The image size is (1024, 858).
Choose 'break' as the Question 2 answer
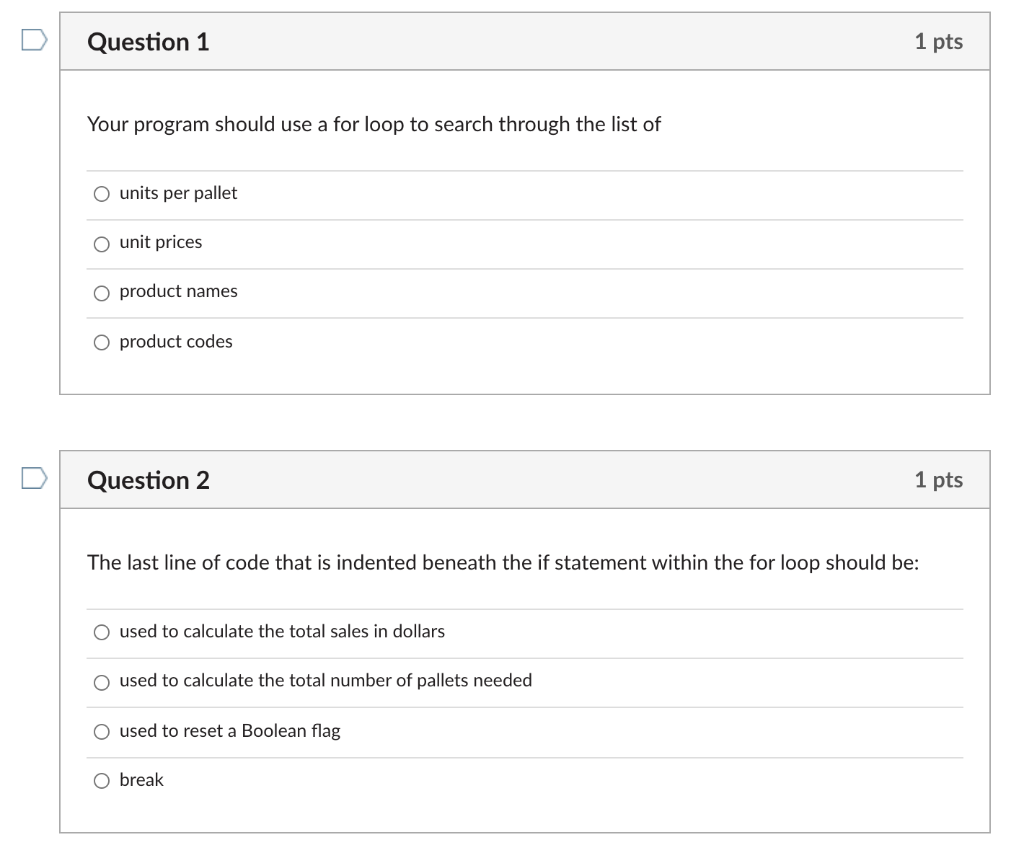pos(101,780)
